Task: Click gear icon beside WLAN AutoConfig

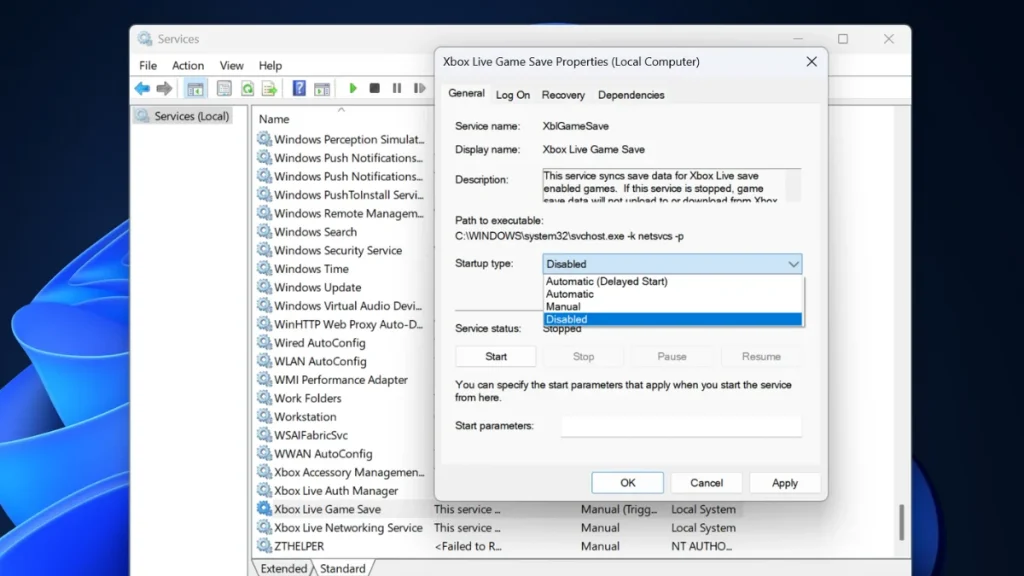Action: click(x=264, y=360)
